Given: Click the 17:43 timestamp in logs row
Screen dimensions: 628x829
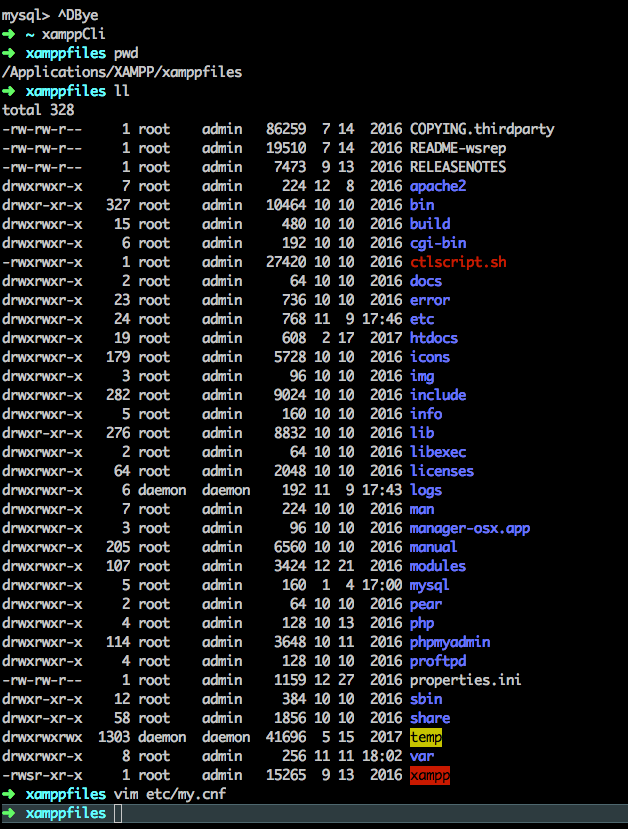Looking at the screenshot, I should (x=382, y=490).
